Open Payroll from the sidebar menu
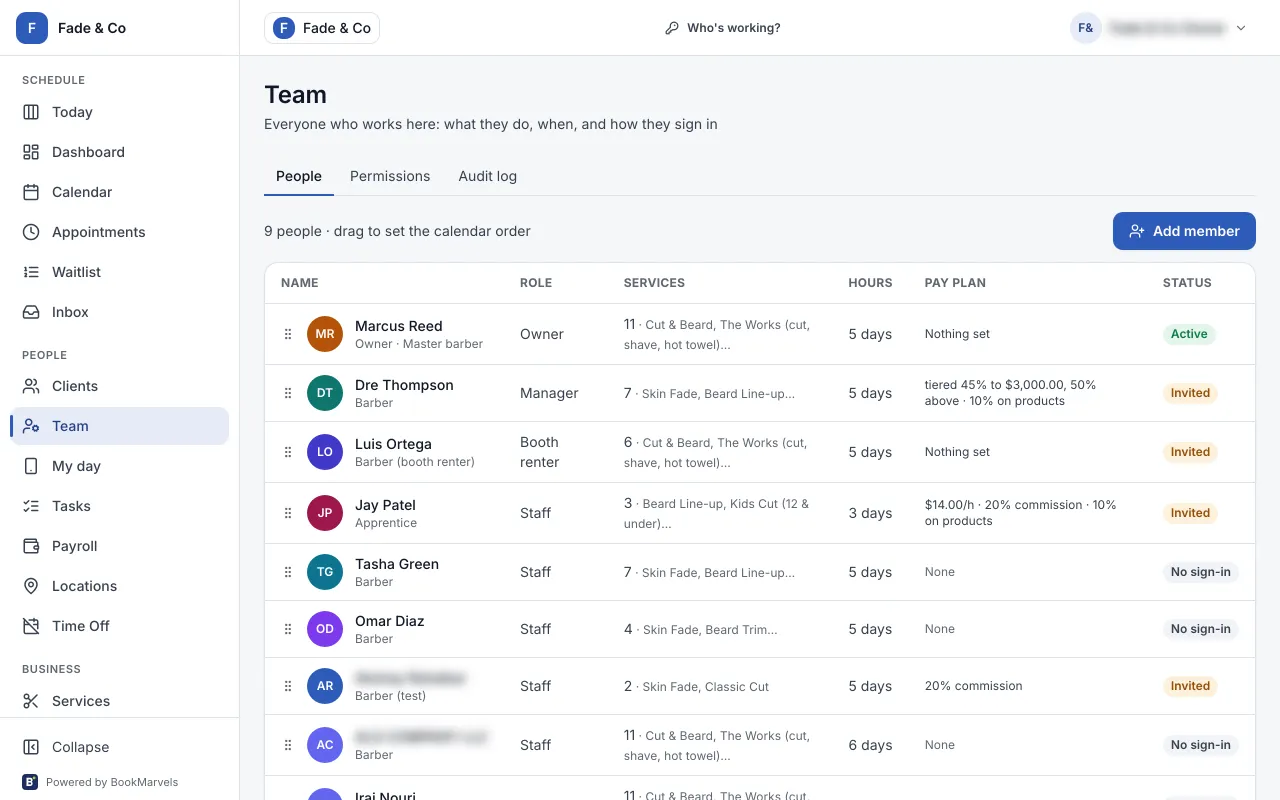Image resolution: width=1280 pixels, height=800 pixels. point(120,546)
